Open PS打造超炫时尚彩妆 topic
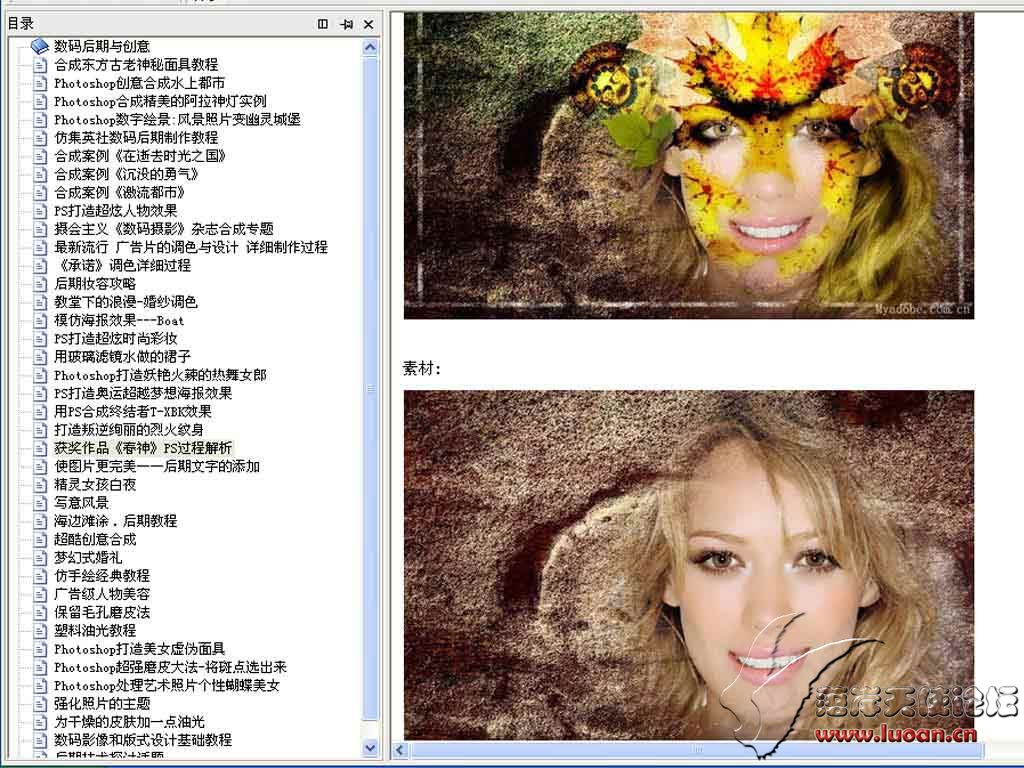This screenshot has width=1024, height=768. [116, 338]
